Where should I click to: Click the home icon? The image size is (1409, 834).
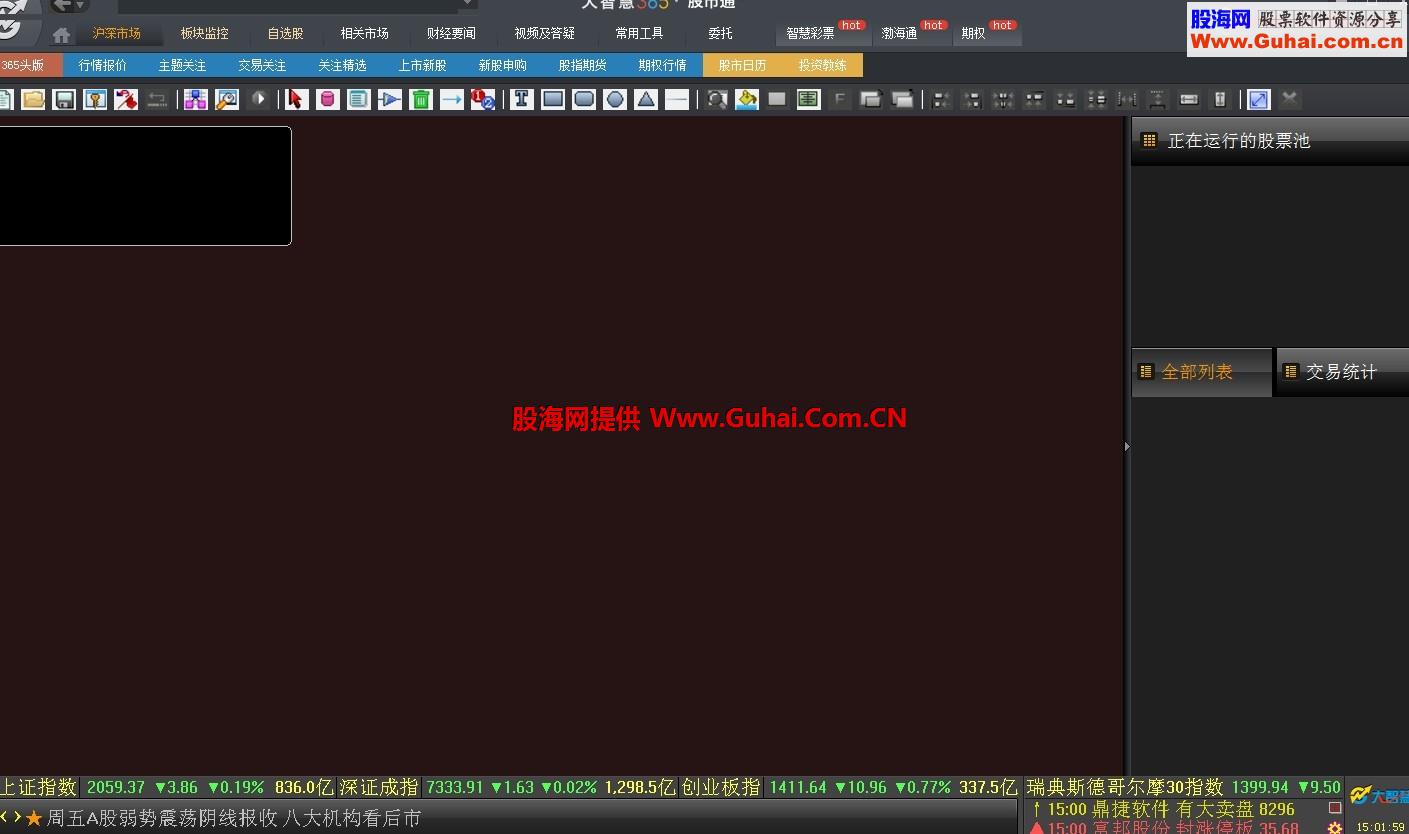pyautogui.click(x=61, y=35)
